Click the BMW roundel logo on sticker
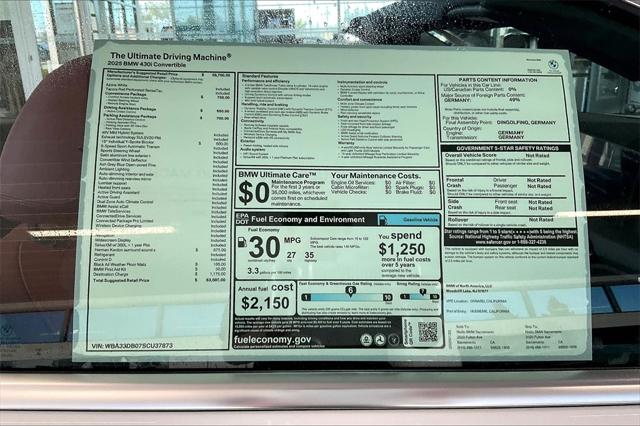Viewport: 640px width, 426px height. coord(553,65)
